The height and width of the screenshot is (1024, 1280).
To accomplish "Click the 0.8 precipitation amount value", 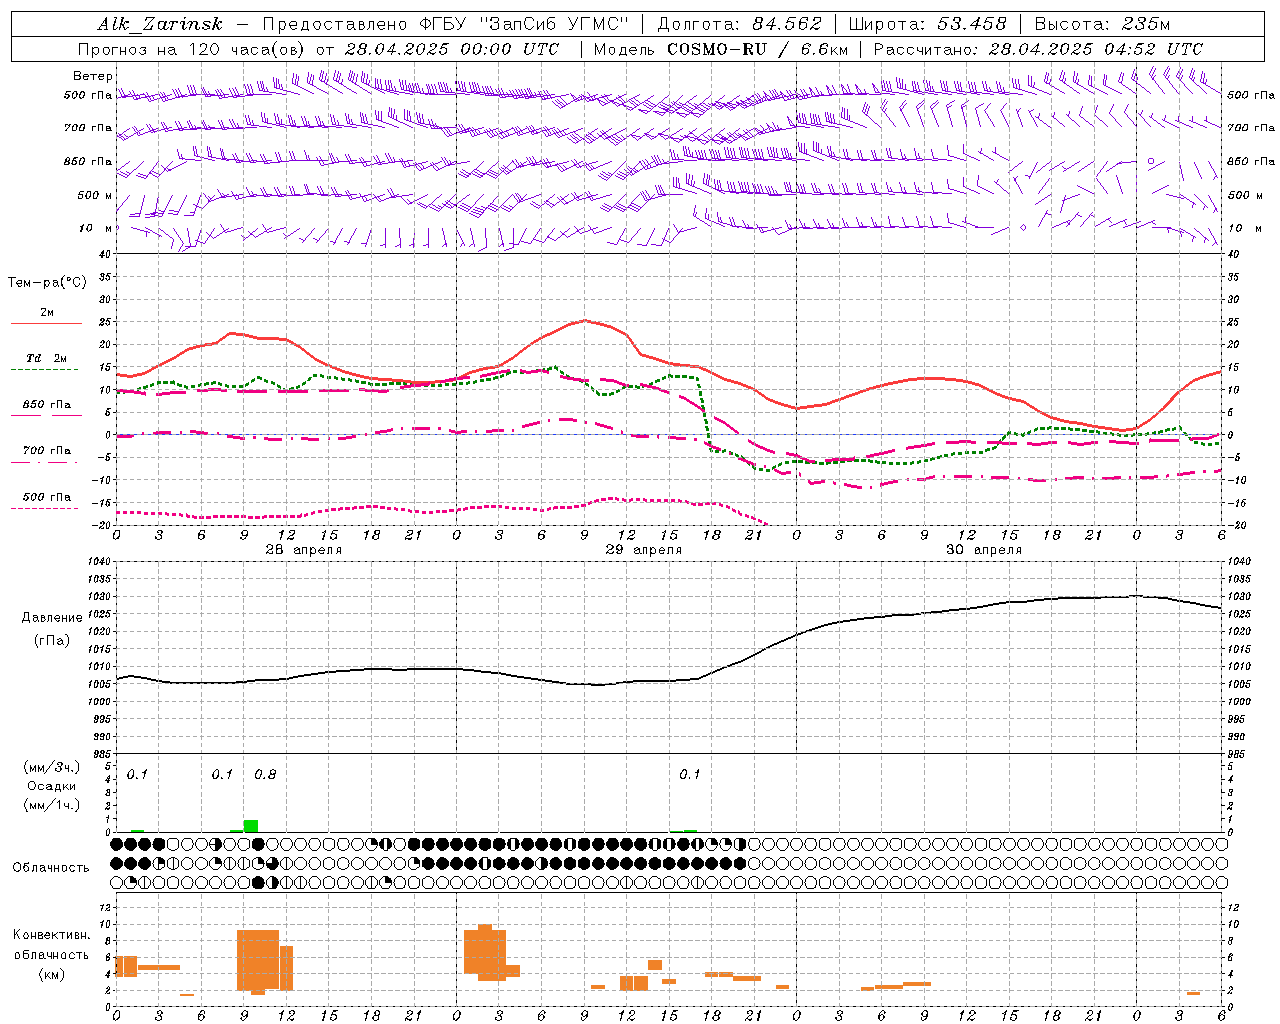I will pyautogui.click(x=265, y=775).
